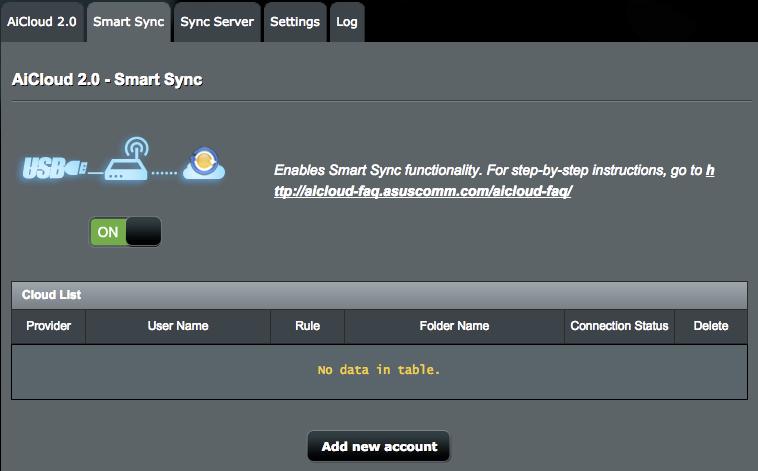Open the AiCloud 2.0 tab
Image resolution: width=758 pixels, height=471 pixels.
click(x=42, y=22)
